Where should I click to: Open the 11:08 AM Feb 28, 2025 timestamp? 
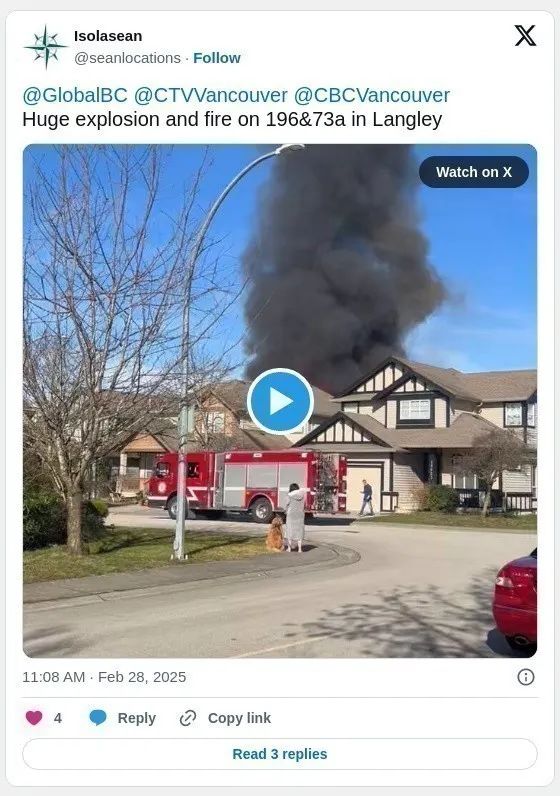104,677
